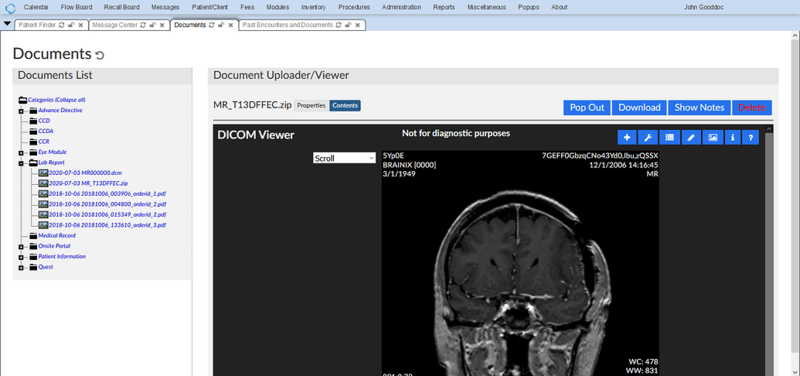The image size is (800, 376).
Task: Open the wrench tools icon in DICOM Viewer
Action: [x=648, y=137]
